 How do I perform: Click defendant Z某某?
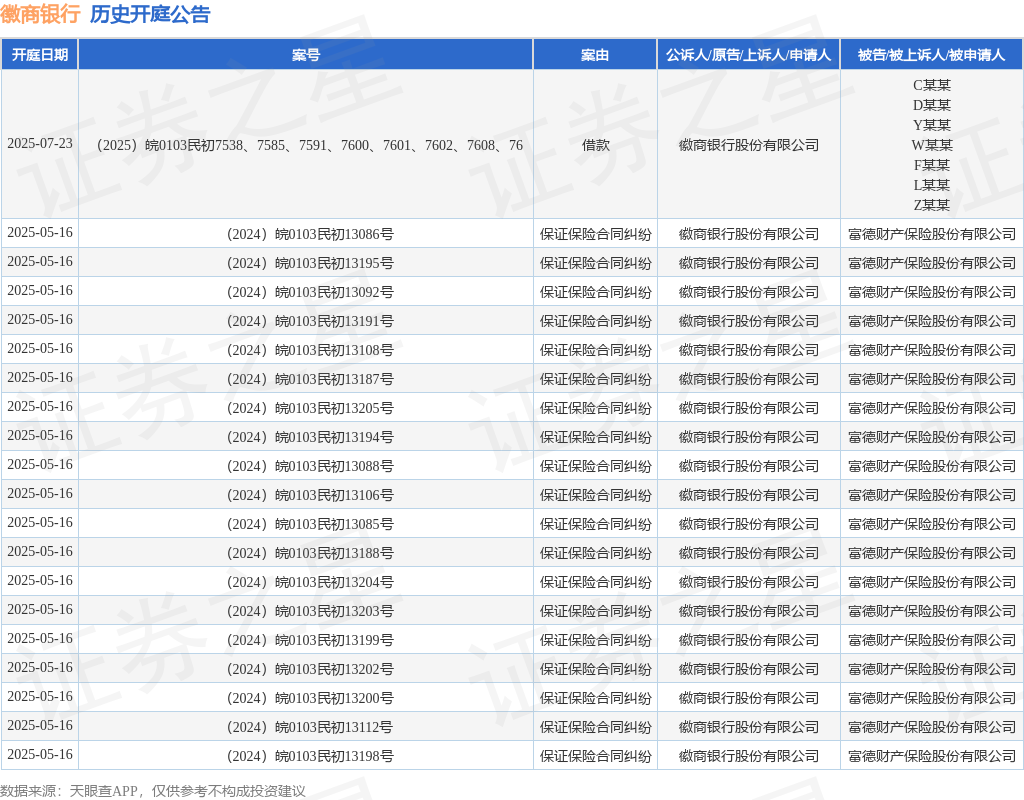click(x=932, y=205)
